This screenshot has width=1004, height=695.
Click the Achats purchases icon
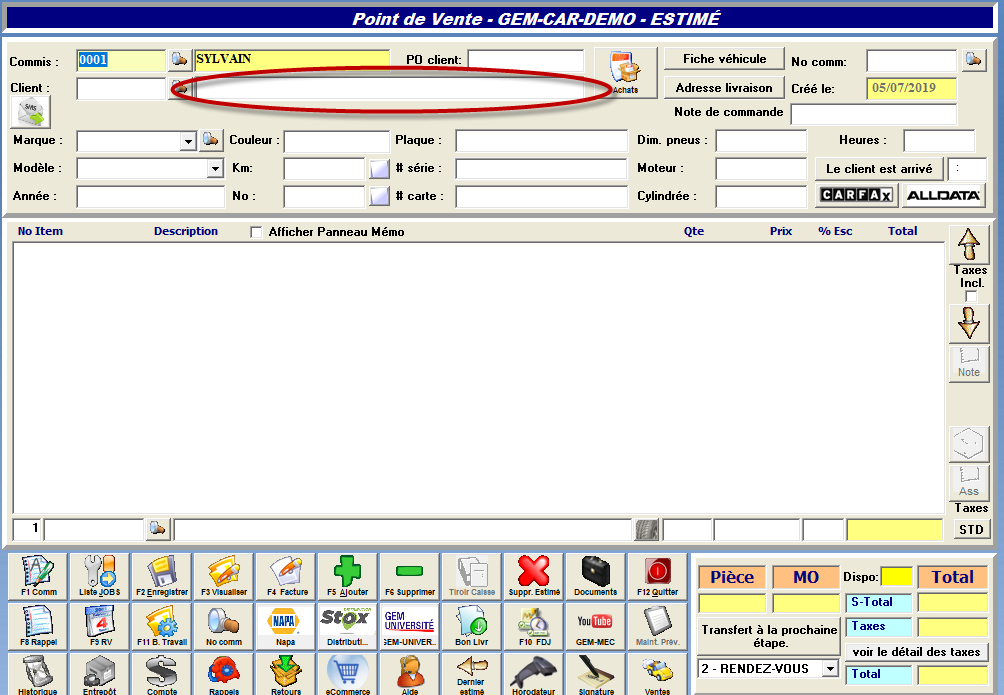[625, 73]
